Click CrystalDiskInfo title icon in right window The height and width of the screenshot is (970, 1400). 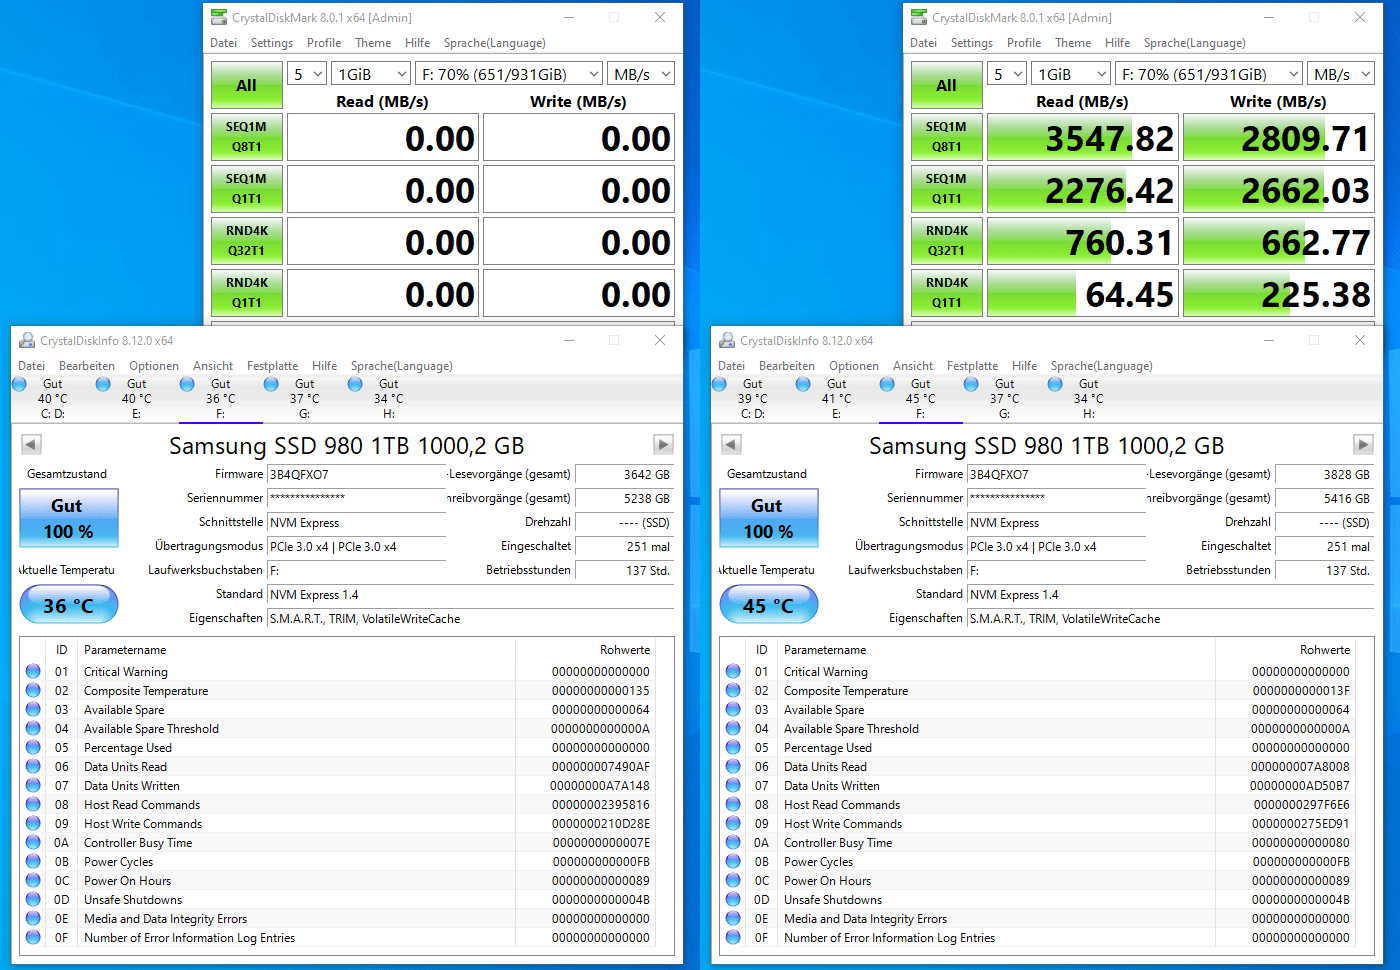coord(727,340)
